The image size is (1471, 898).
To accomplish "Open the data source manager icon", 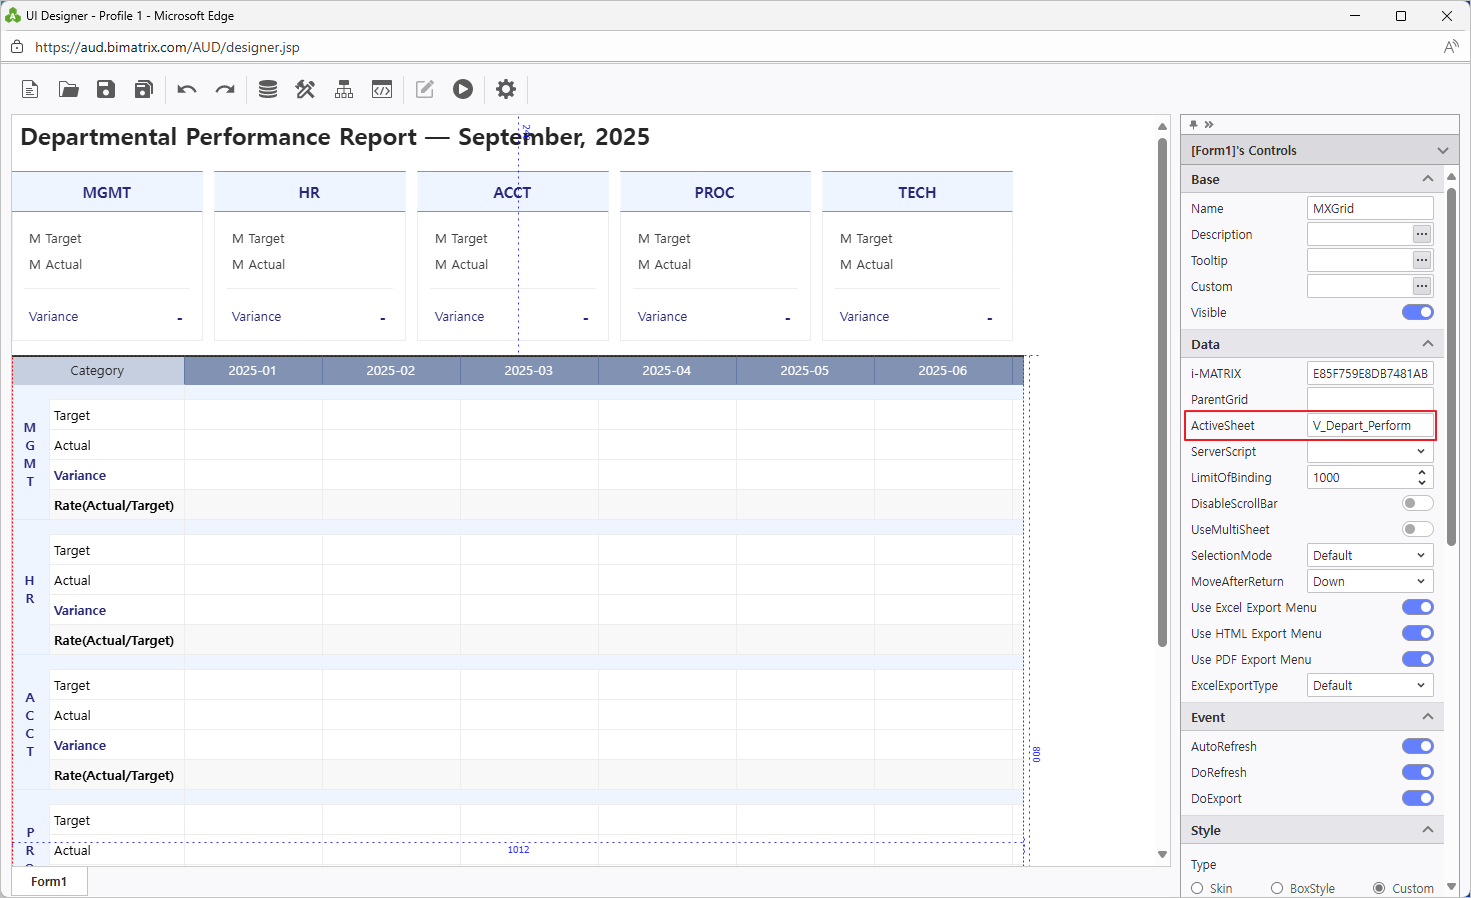I will pyautogui.click(x=267, y=89).
